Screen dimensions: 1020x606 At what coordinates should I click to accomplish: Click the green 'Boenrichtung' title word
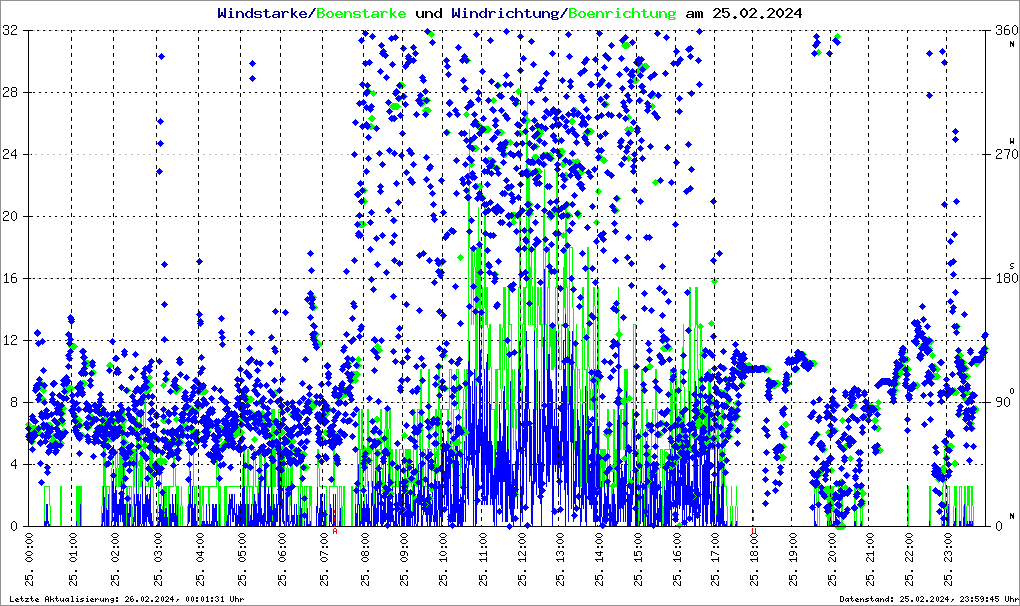(x=622, y=14)
